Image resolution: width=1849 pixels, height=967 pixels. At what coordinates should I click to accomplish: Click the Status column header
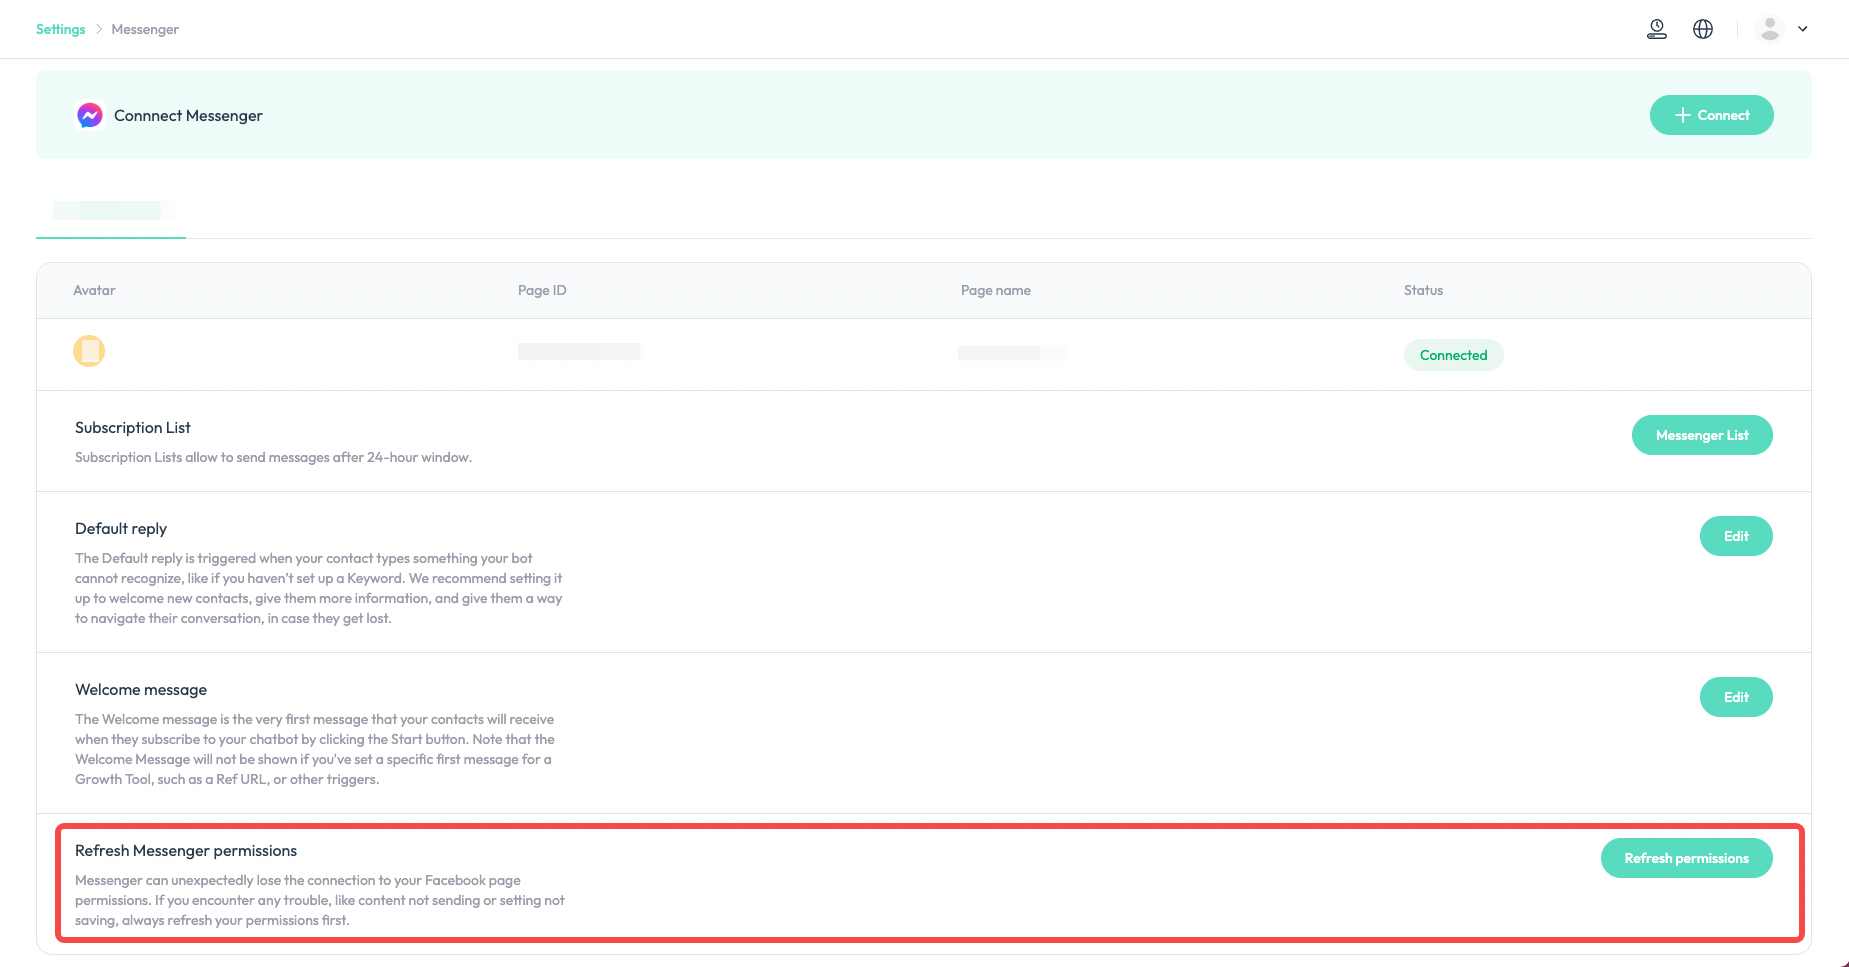[x=1423, y=290]
